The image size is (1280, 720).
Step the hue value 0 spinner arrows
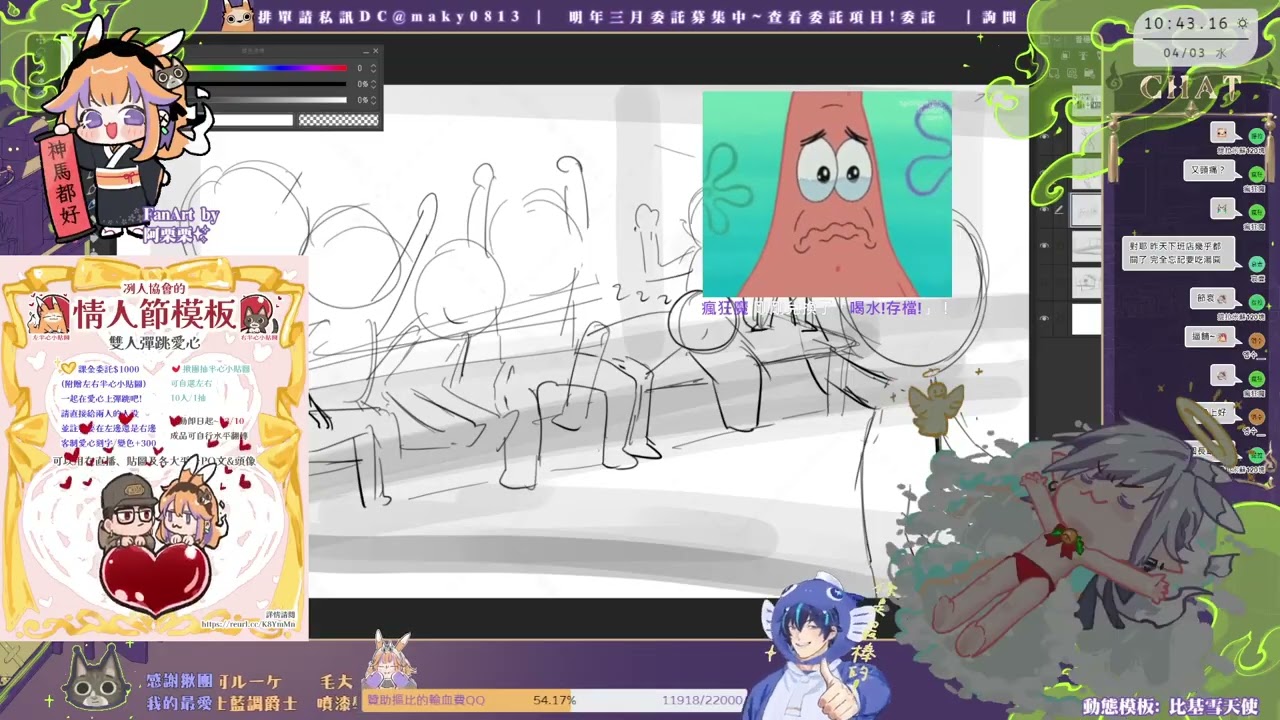click(x=374, y=68)
